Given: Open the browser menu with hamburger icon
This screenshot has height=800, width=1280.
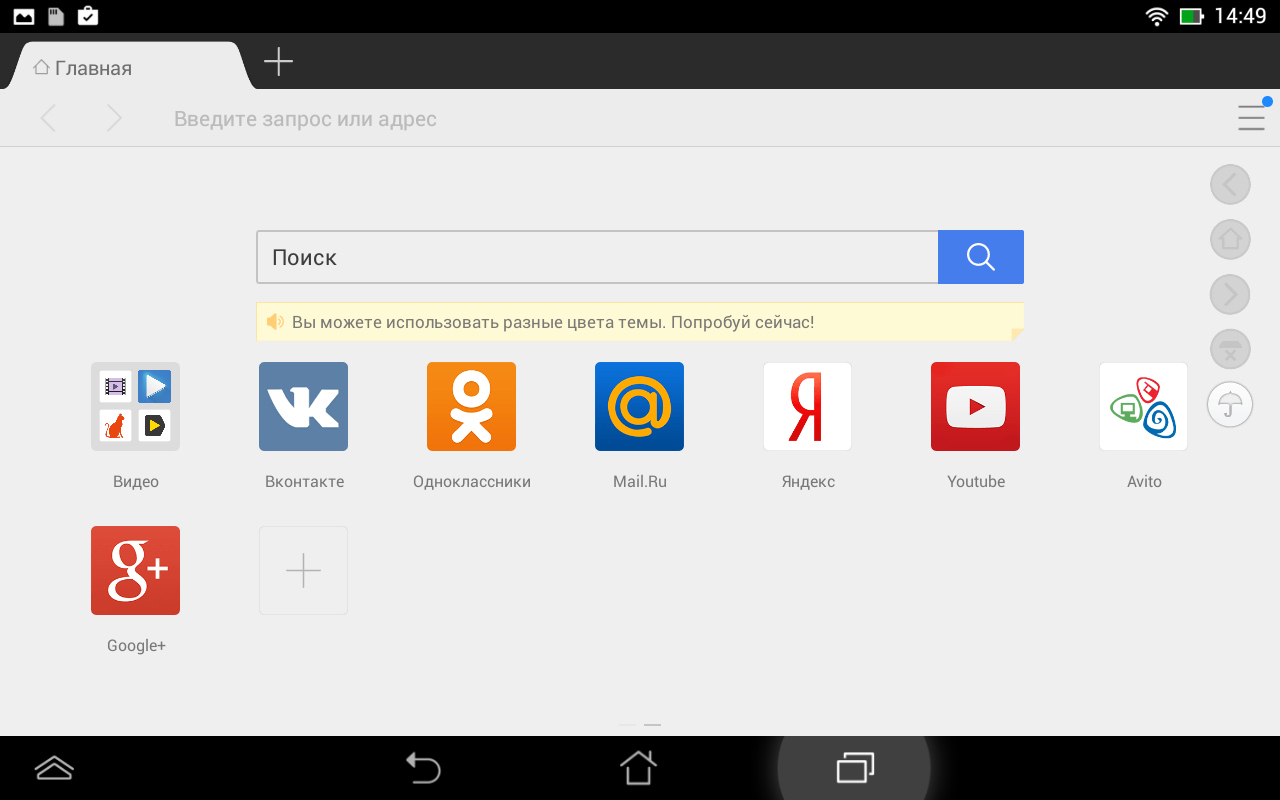Looking at the screenshot, I should click(x=1251, y=117).
